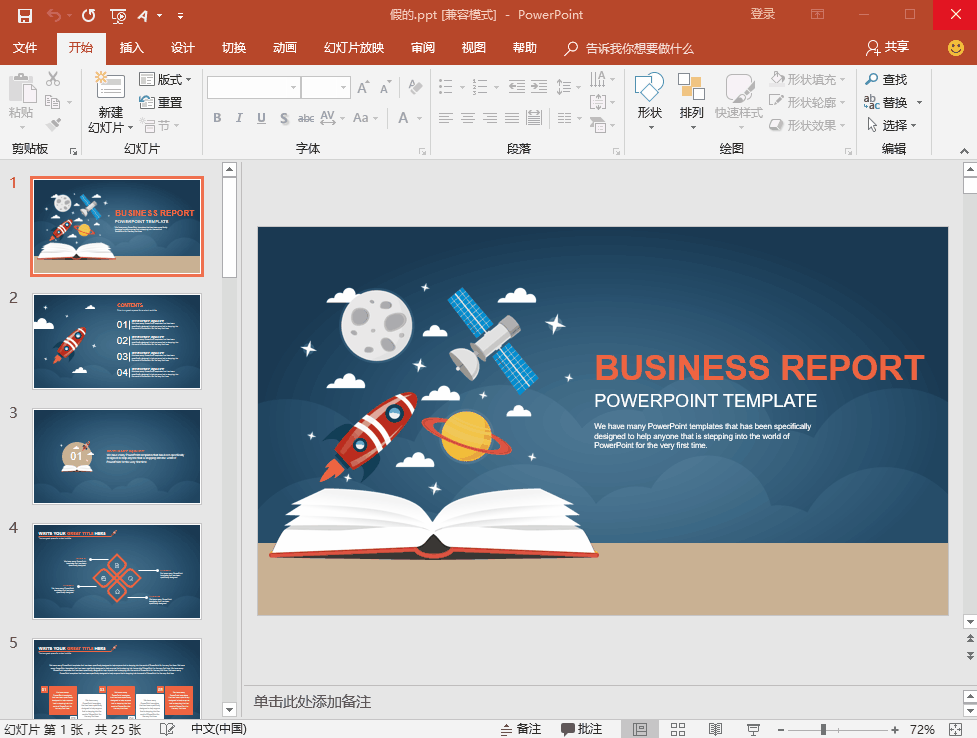The width and height of the screenshot is (977, 738).
Task: Switch to Slide Sorter view icon
Action: tap(677, 729)
